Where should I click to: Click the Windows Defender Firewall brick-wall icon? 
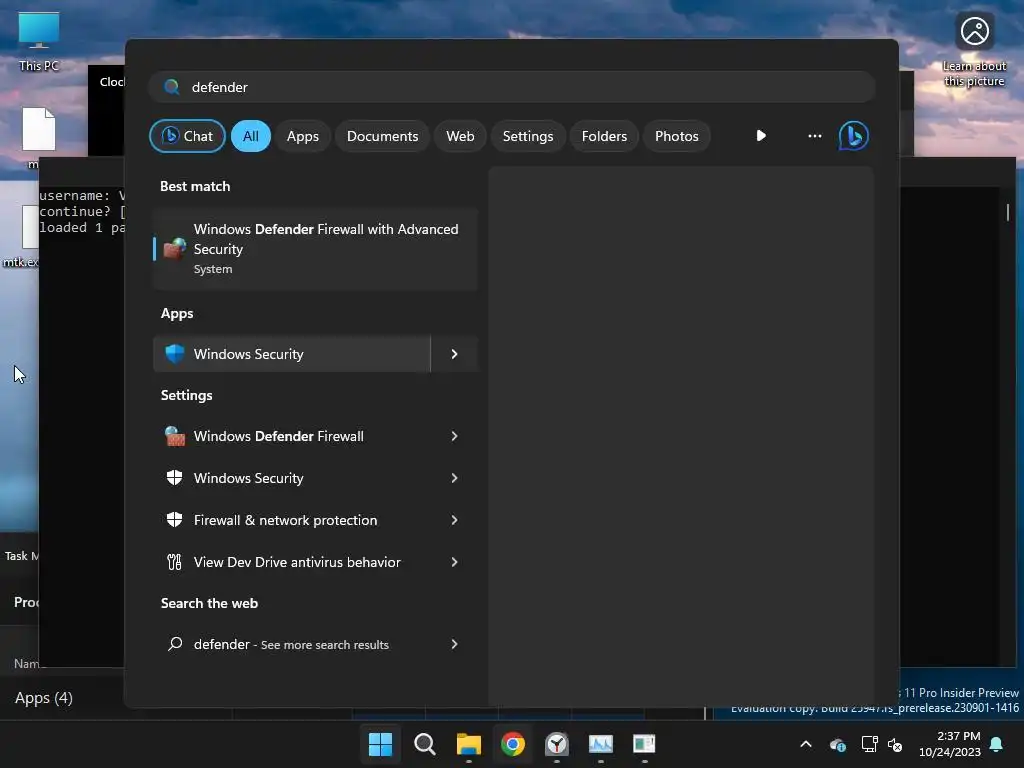coord(174,436)
